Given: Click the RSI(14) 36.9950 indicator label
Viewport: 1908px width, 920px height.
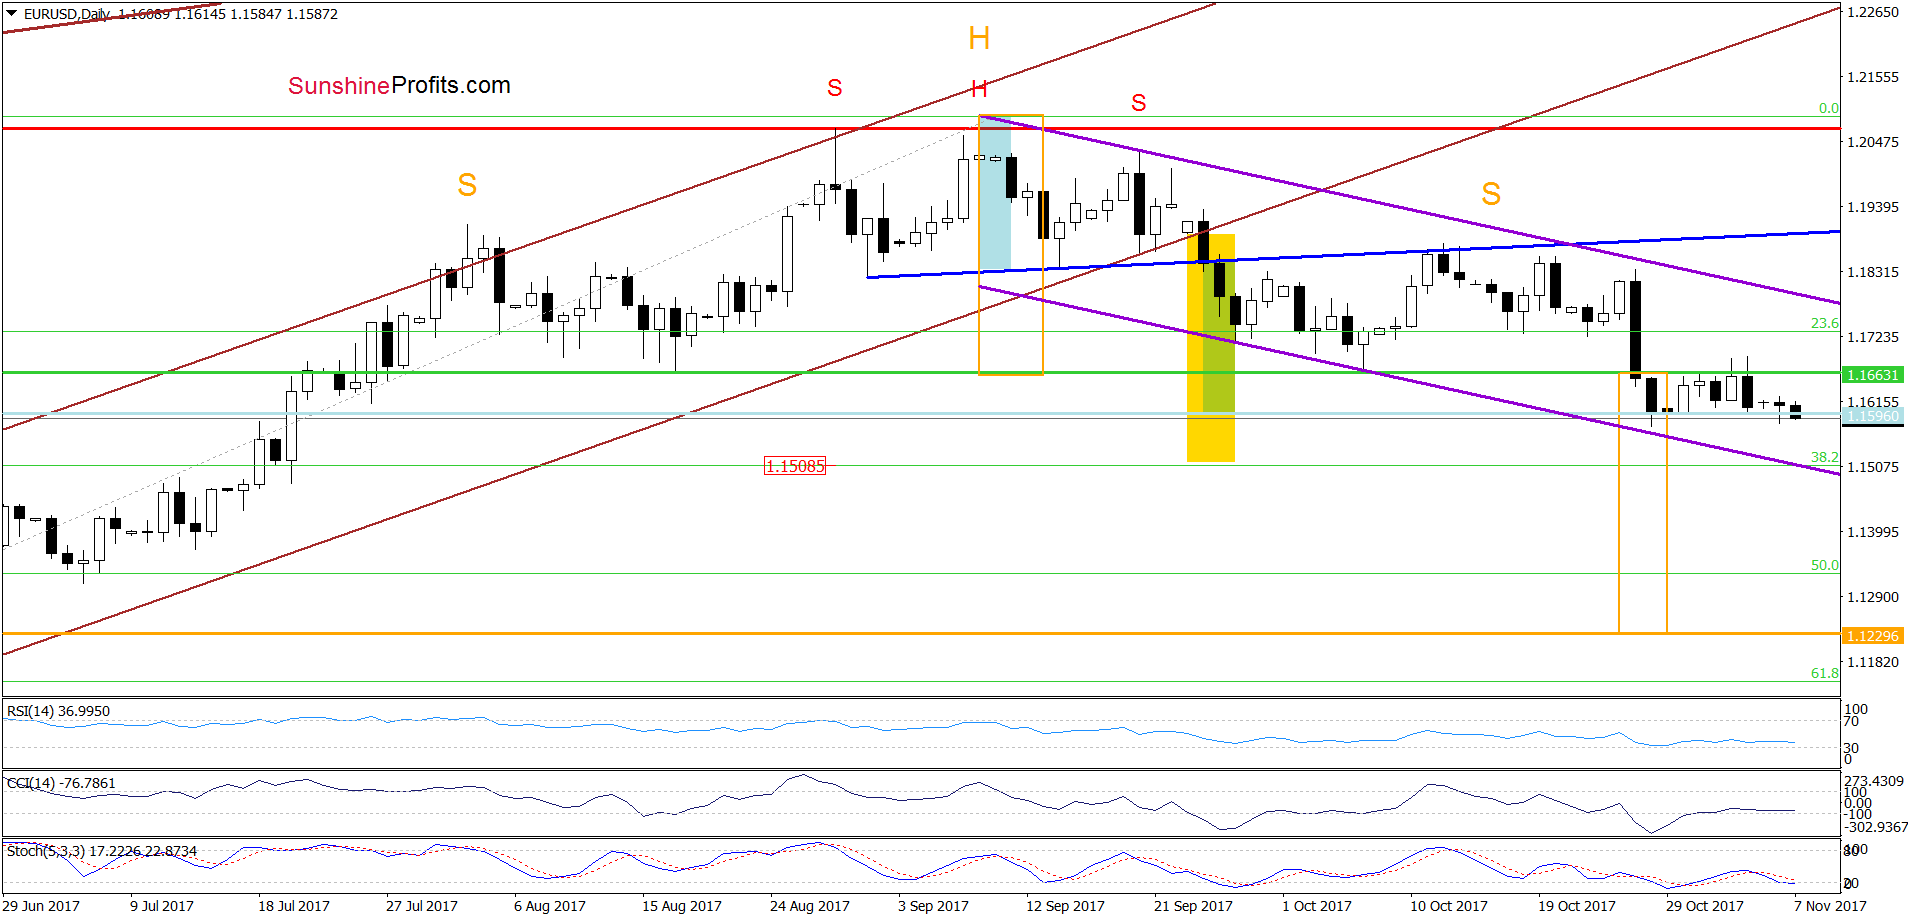Looking at the screenshot, I should (58, 711).
